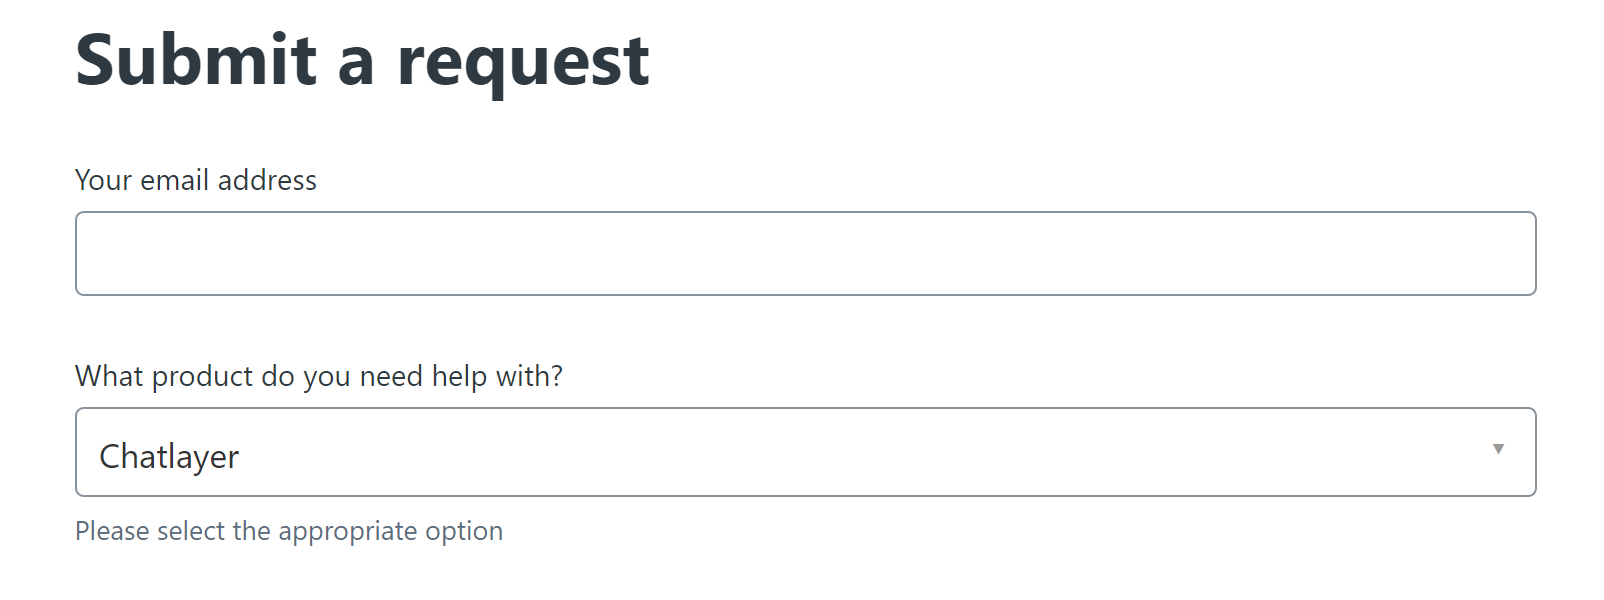Click the dropdown arrow icon beside Chatlayer
The height and width of the screenshot is (600, 1604).
[x=1497, y=450]
